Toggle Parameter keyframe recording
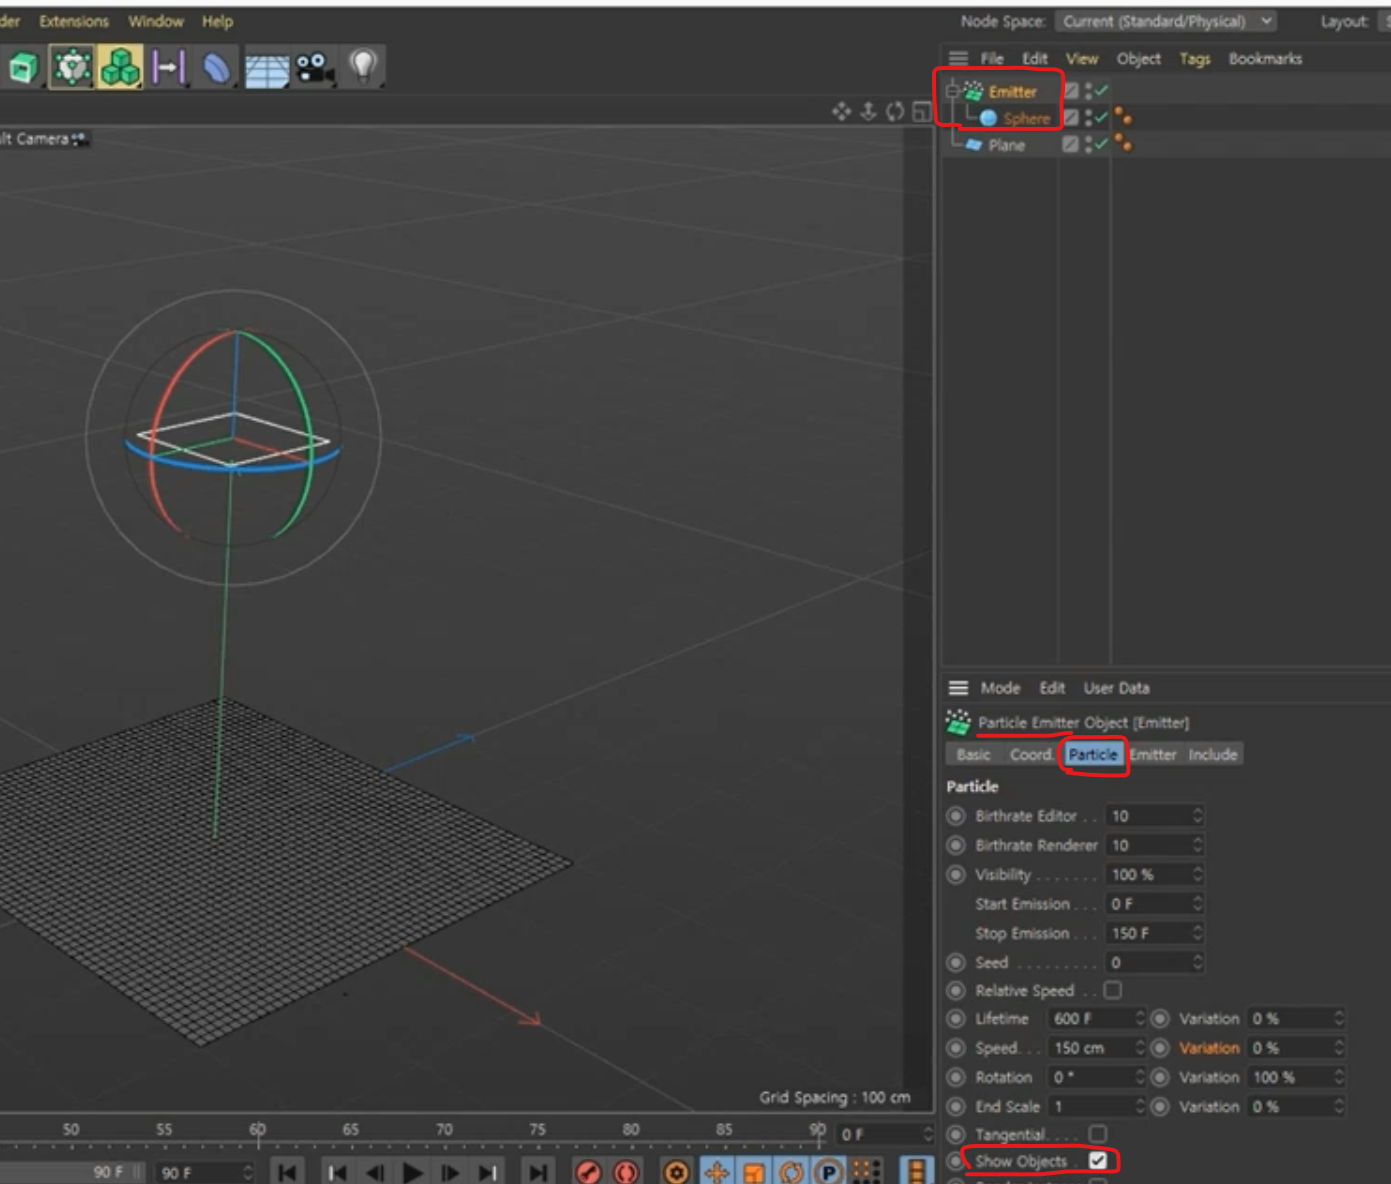This screenshot has width=1391, height=1184. tap(828, 1172)
